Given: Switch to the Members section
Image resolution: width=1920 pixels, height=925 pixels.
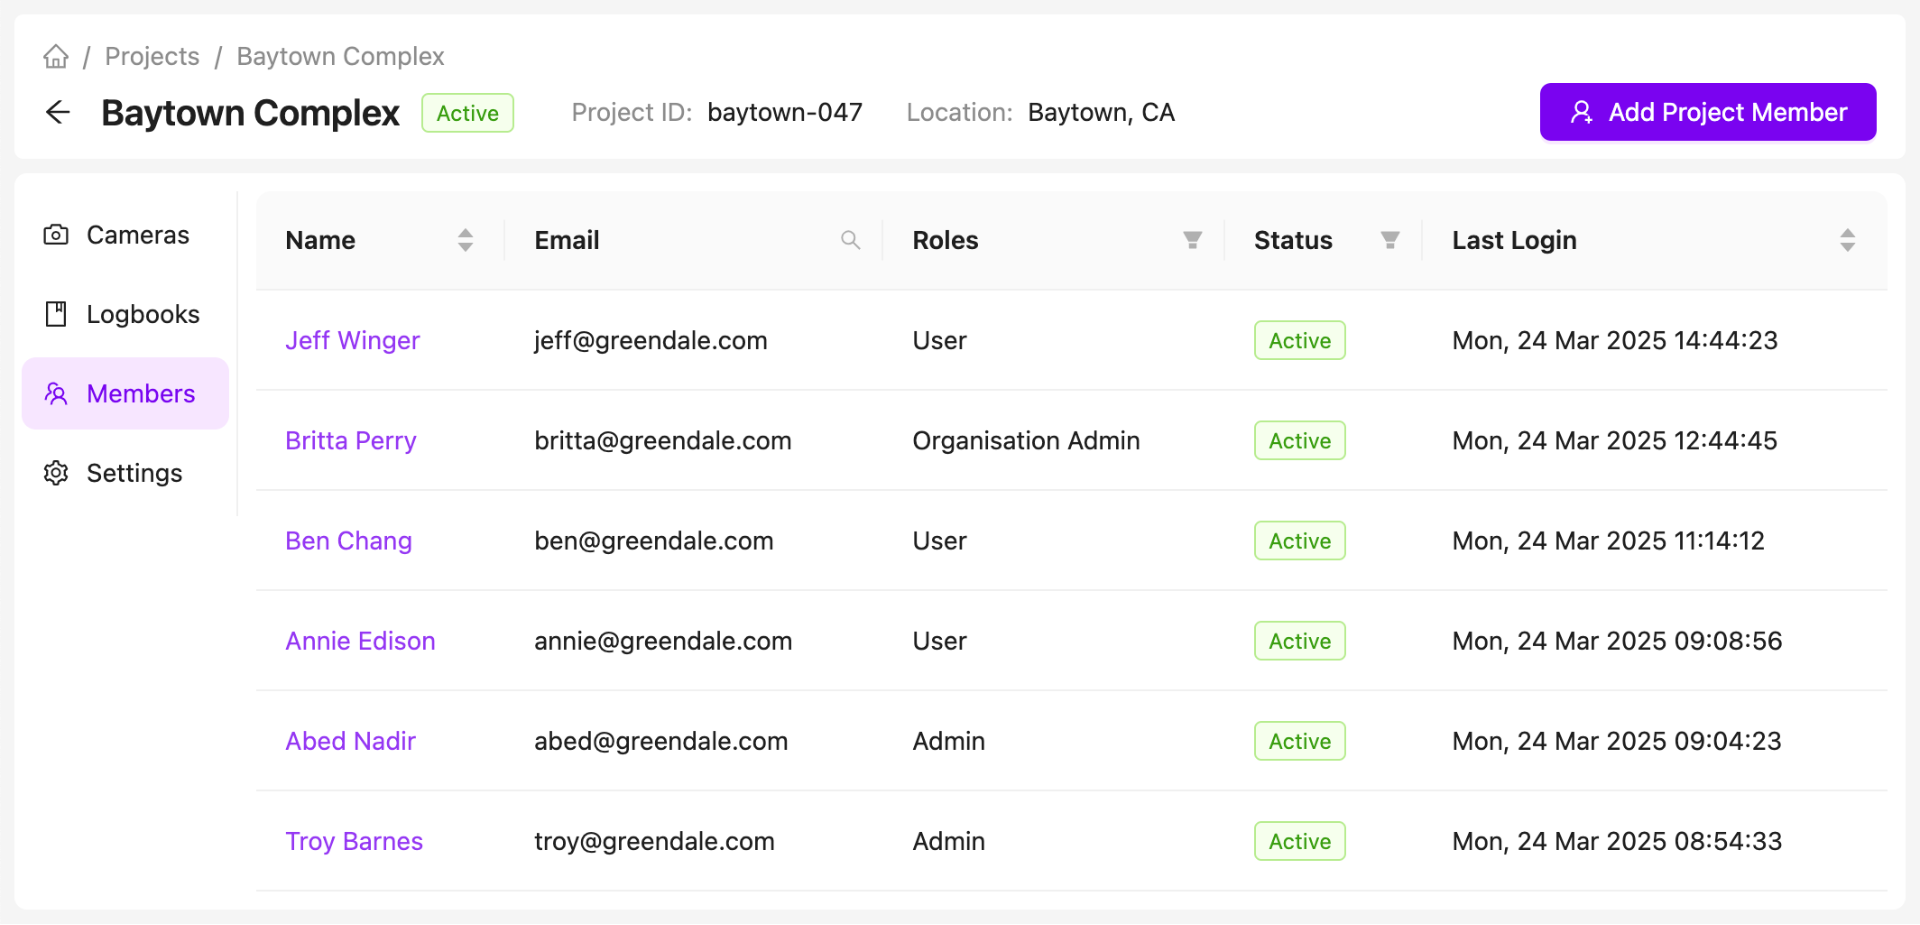Looking at the screenshot, I should point(140,393).
